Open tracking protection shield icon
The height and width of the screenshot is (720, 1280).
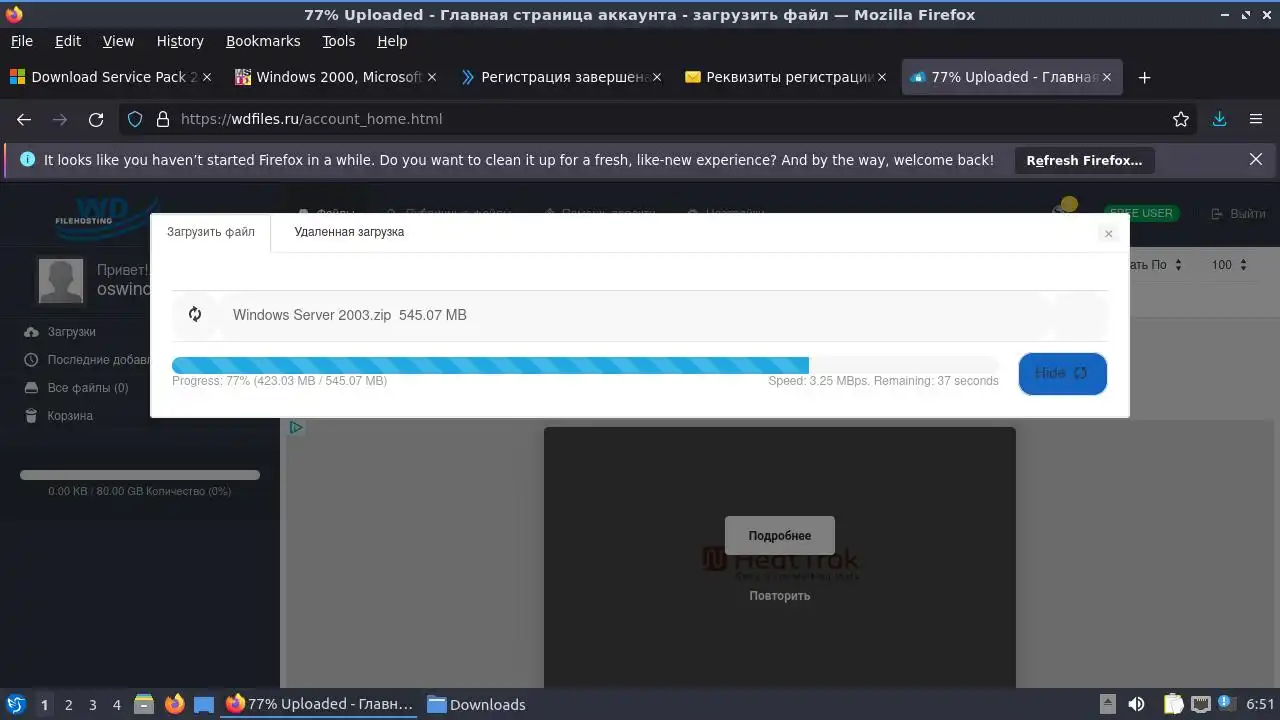pyautogui.click(x=135, y=119)
